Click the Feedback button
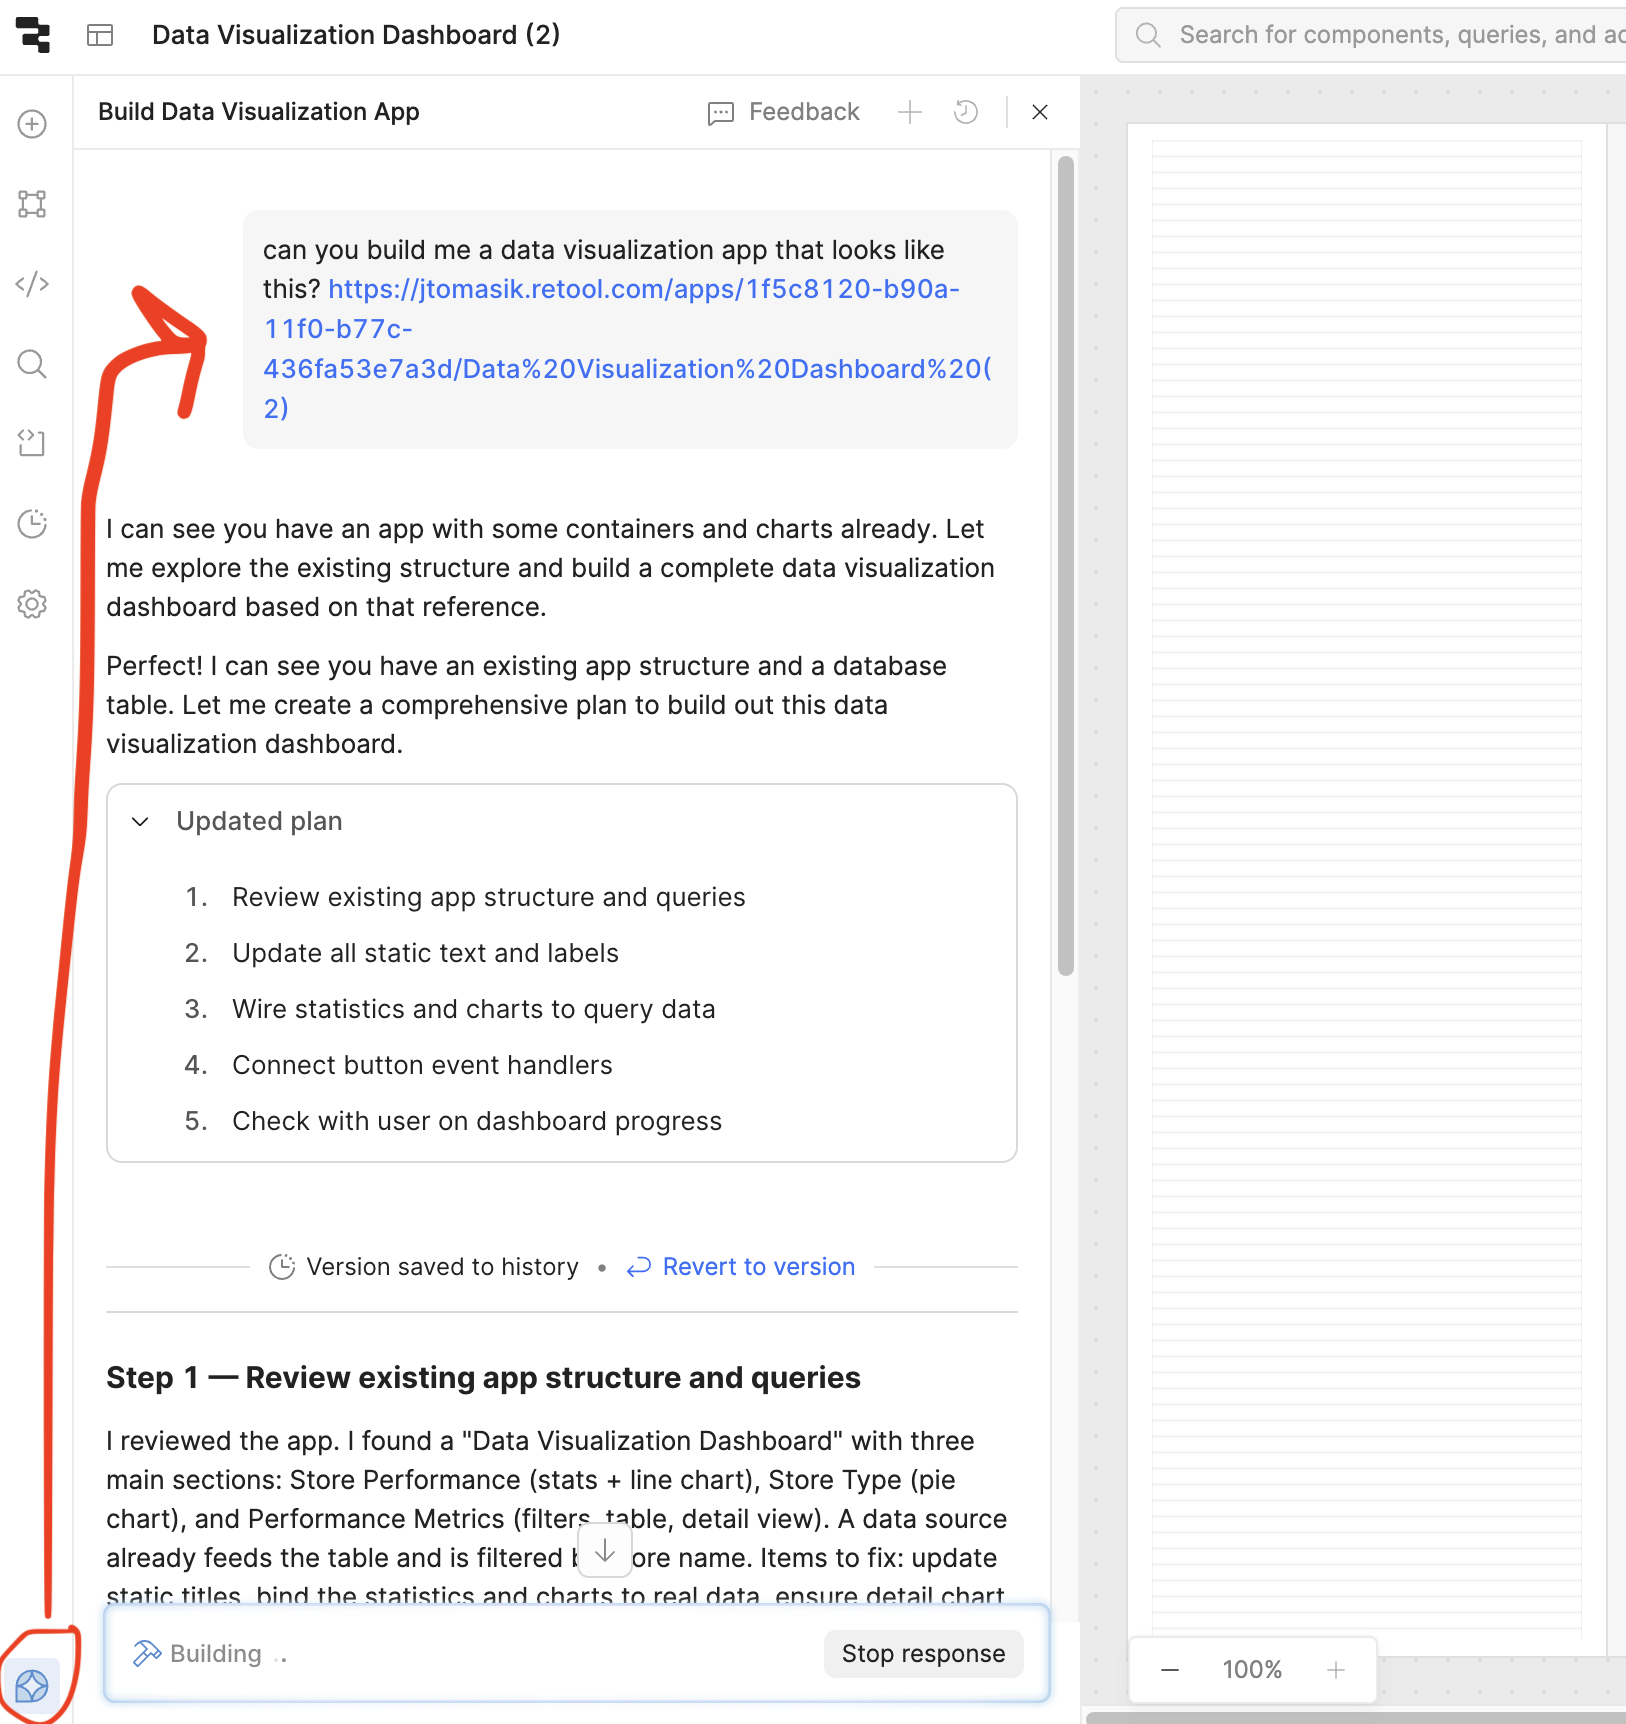This screenshot has height=1724, width=1626. (x=784, y=112)
